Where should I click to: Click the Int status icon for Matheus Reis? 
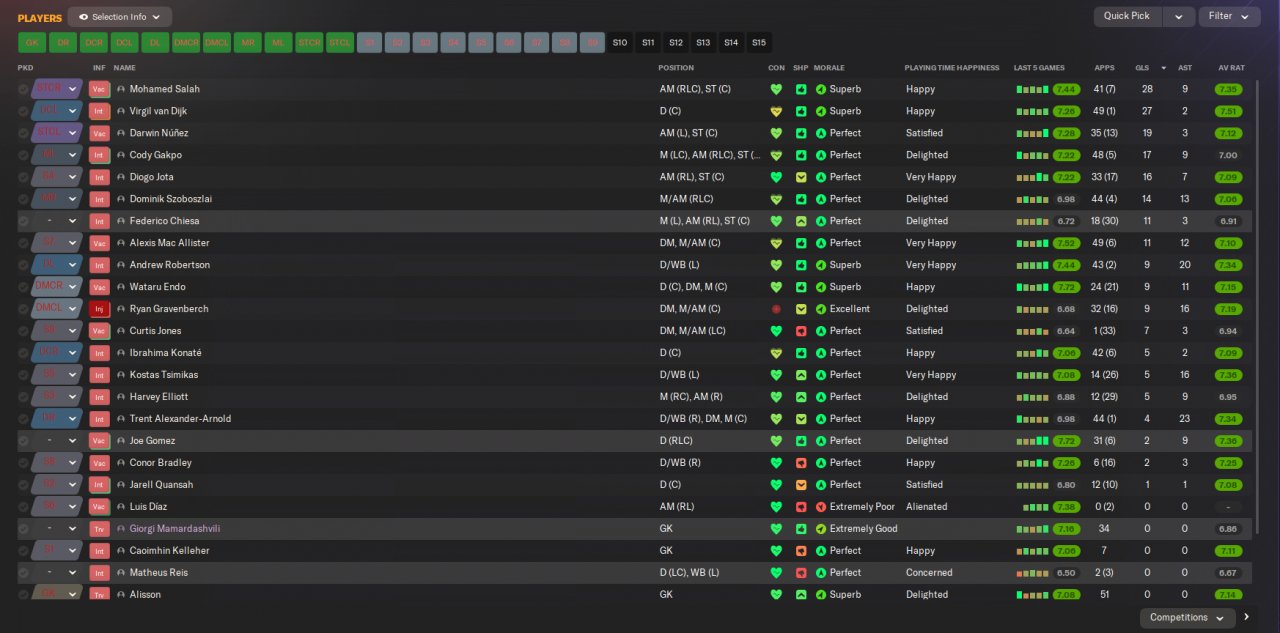pos(99,573)
